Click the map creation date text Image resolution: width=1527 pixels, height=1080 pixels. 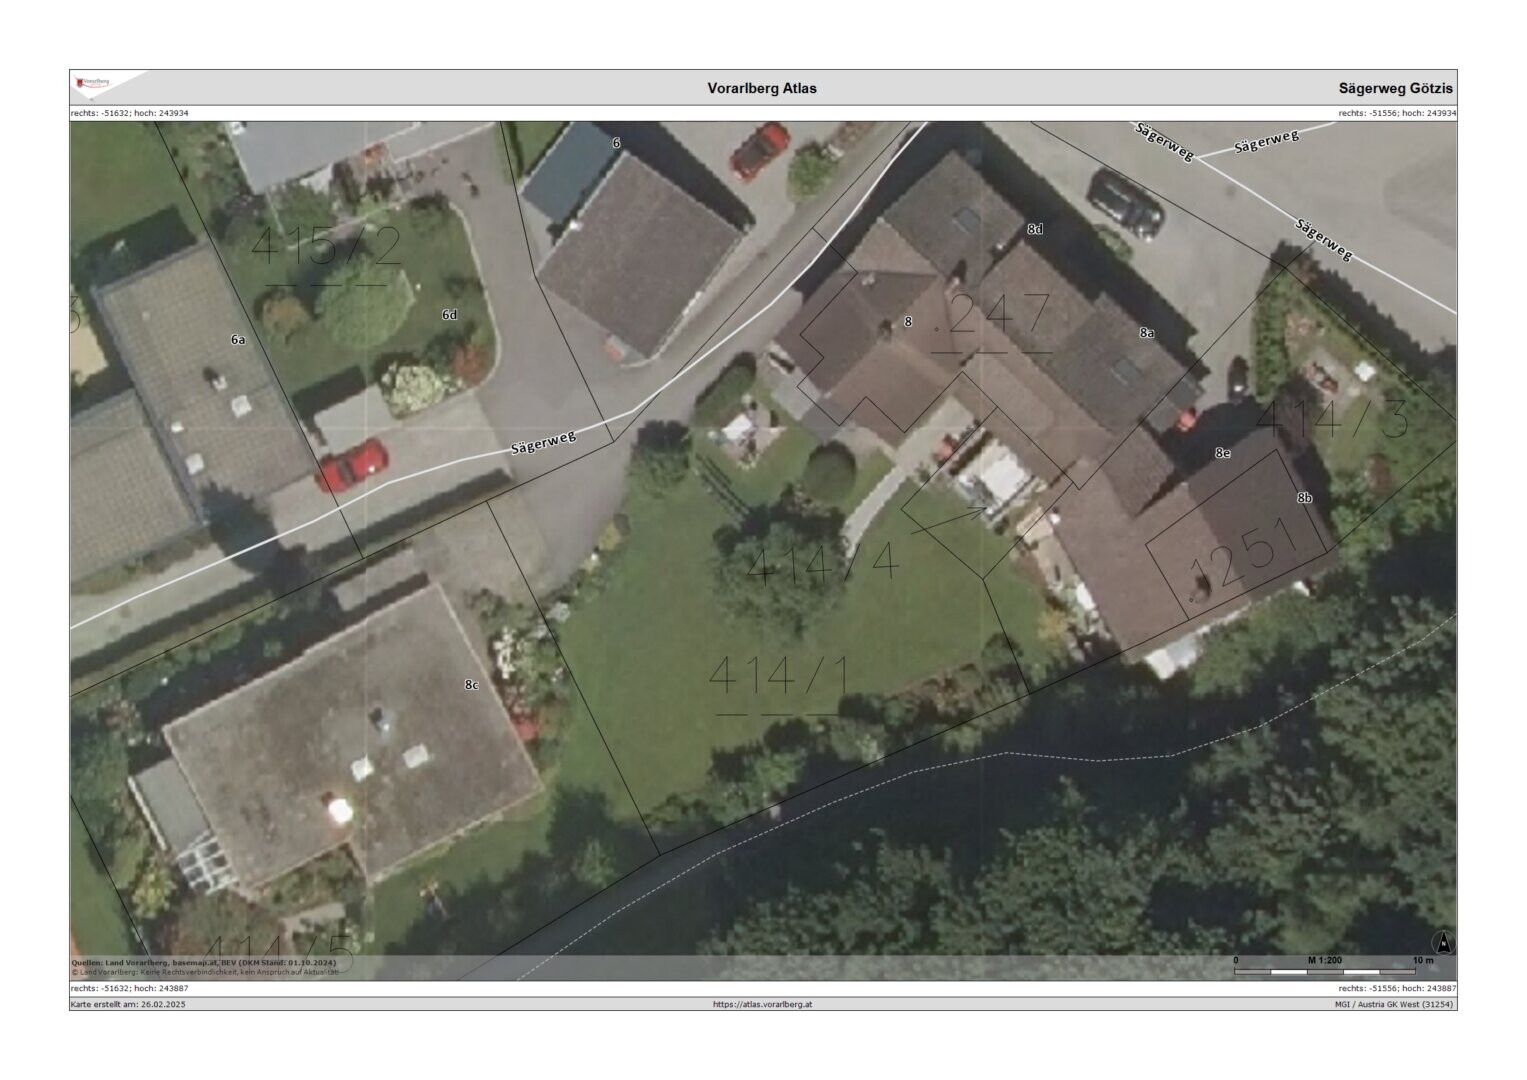click(128, 1004)
